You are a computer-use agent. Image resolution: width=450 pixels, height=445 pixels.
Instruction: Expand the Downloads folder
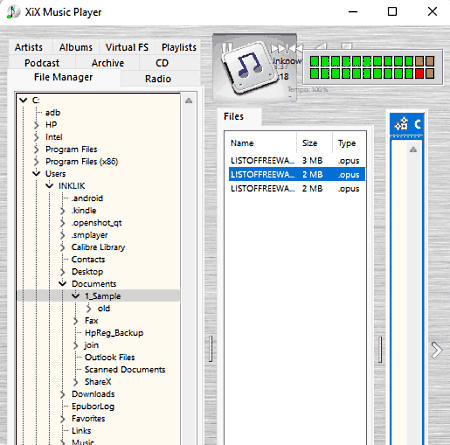(62, 394)
